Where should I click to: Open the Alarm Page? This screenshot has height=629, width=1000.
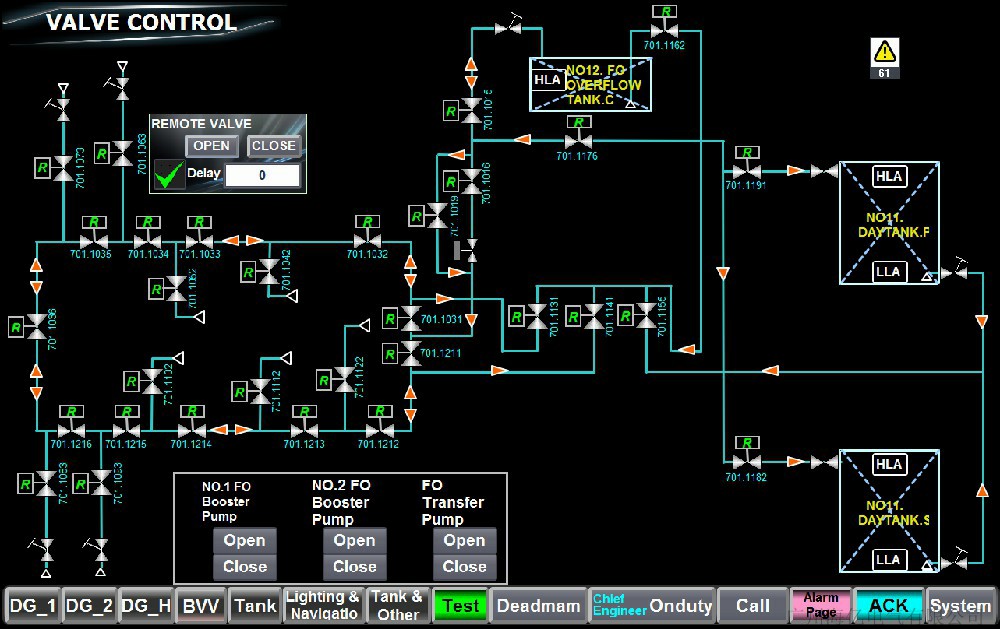(821, 605)
